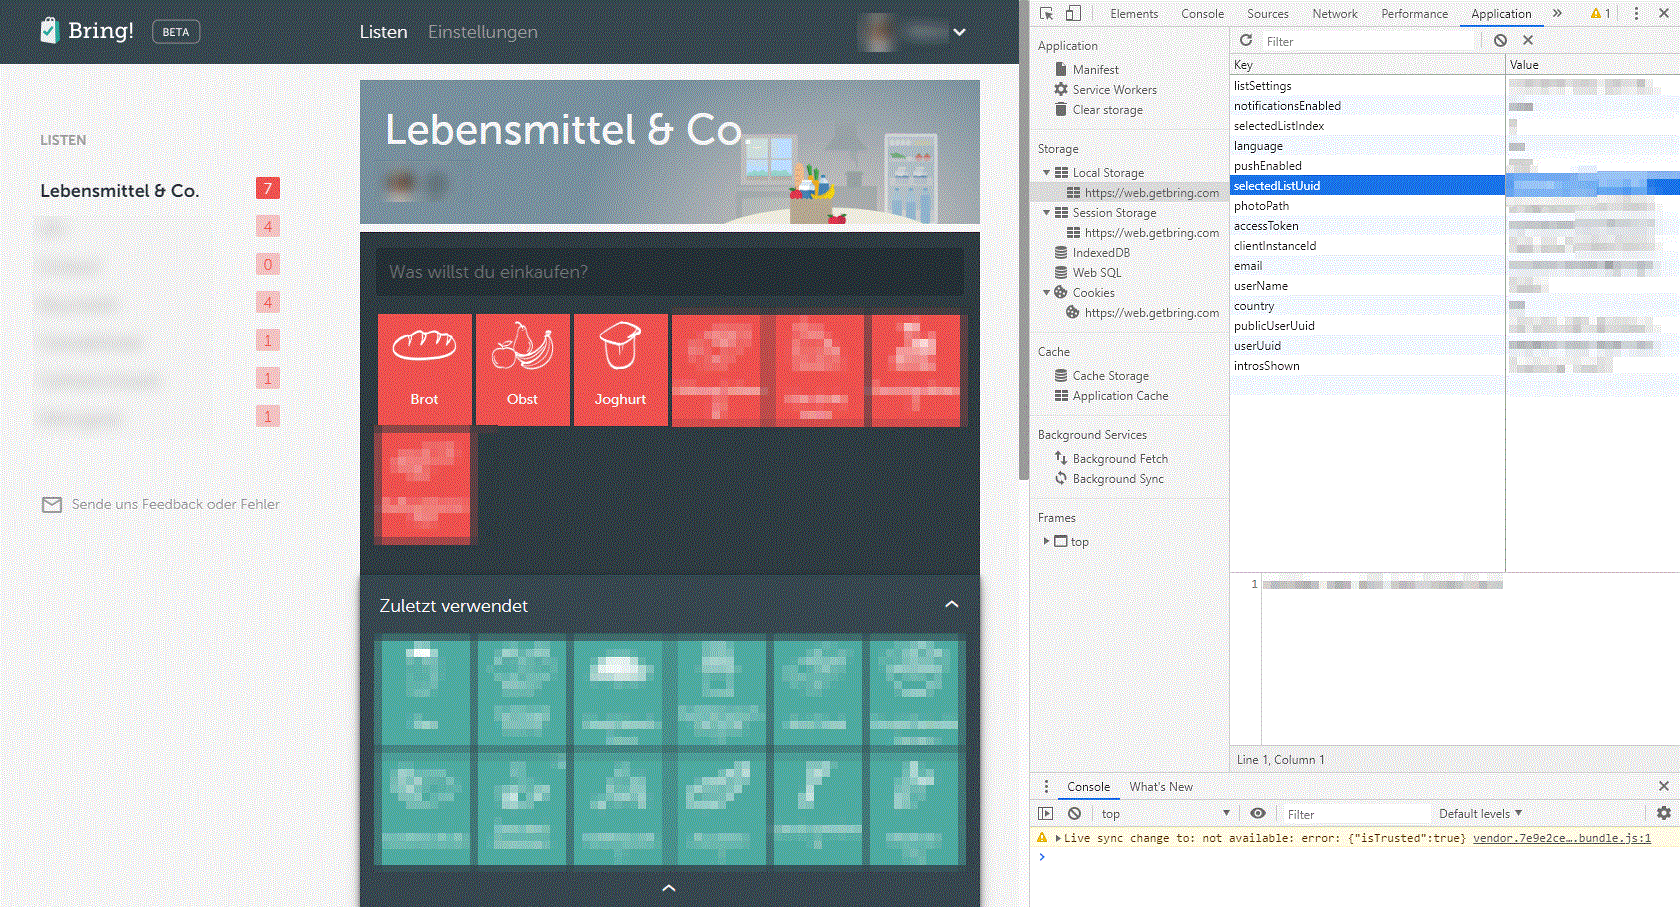Viewport: 1680px width, 907px height.
Task: Click the inspect element picker icon
Action: pyautogui.click(x=1046, y=14)
